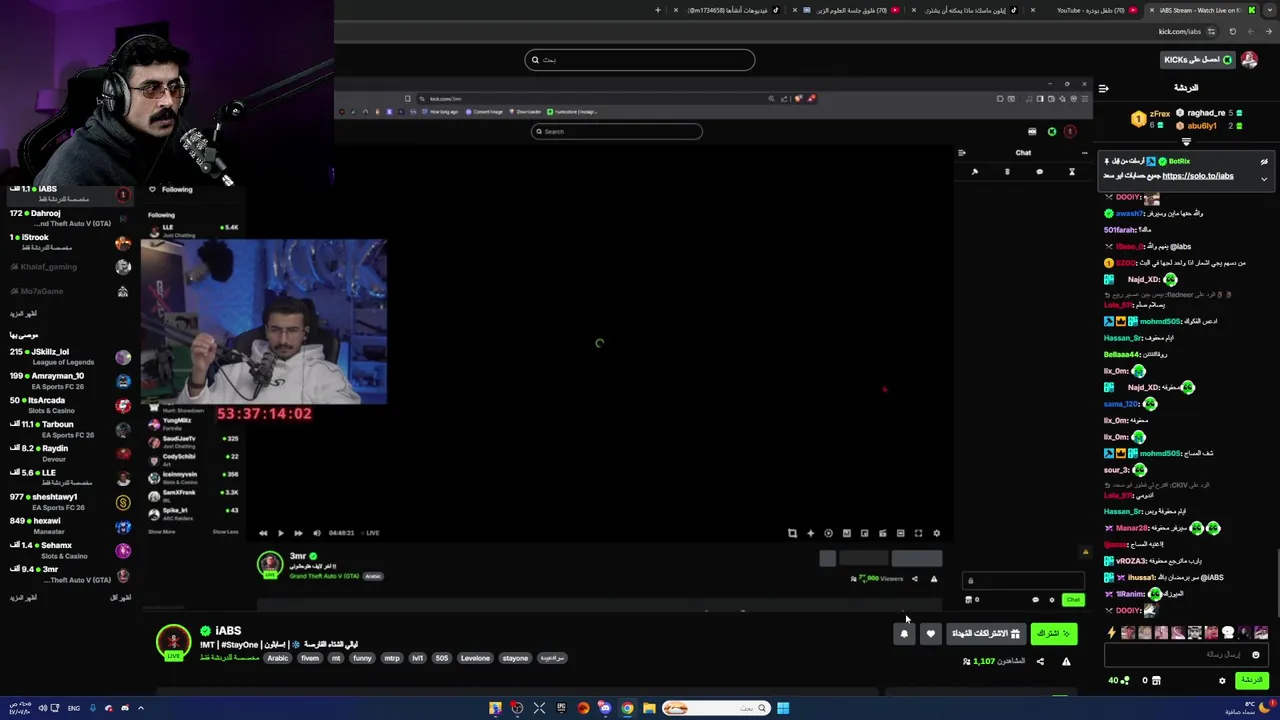
Task: Click the funny tag chip
Action: coord(362,658)
